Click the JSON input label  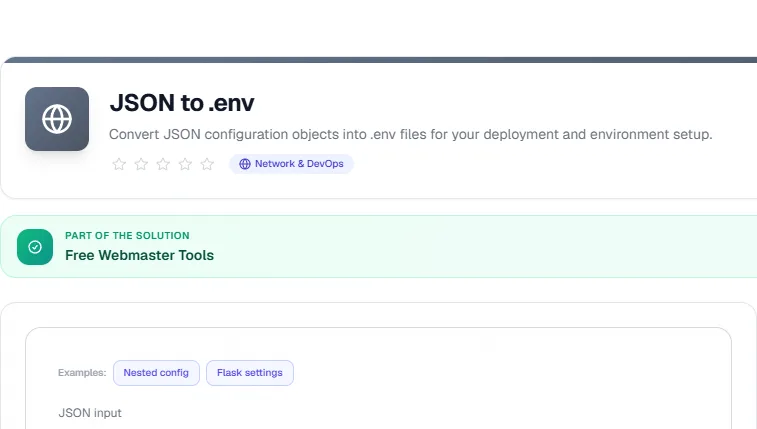point(90,413)
